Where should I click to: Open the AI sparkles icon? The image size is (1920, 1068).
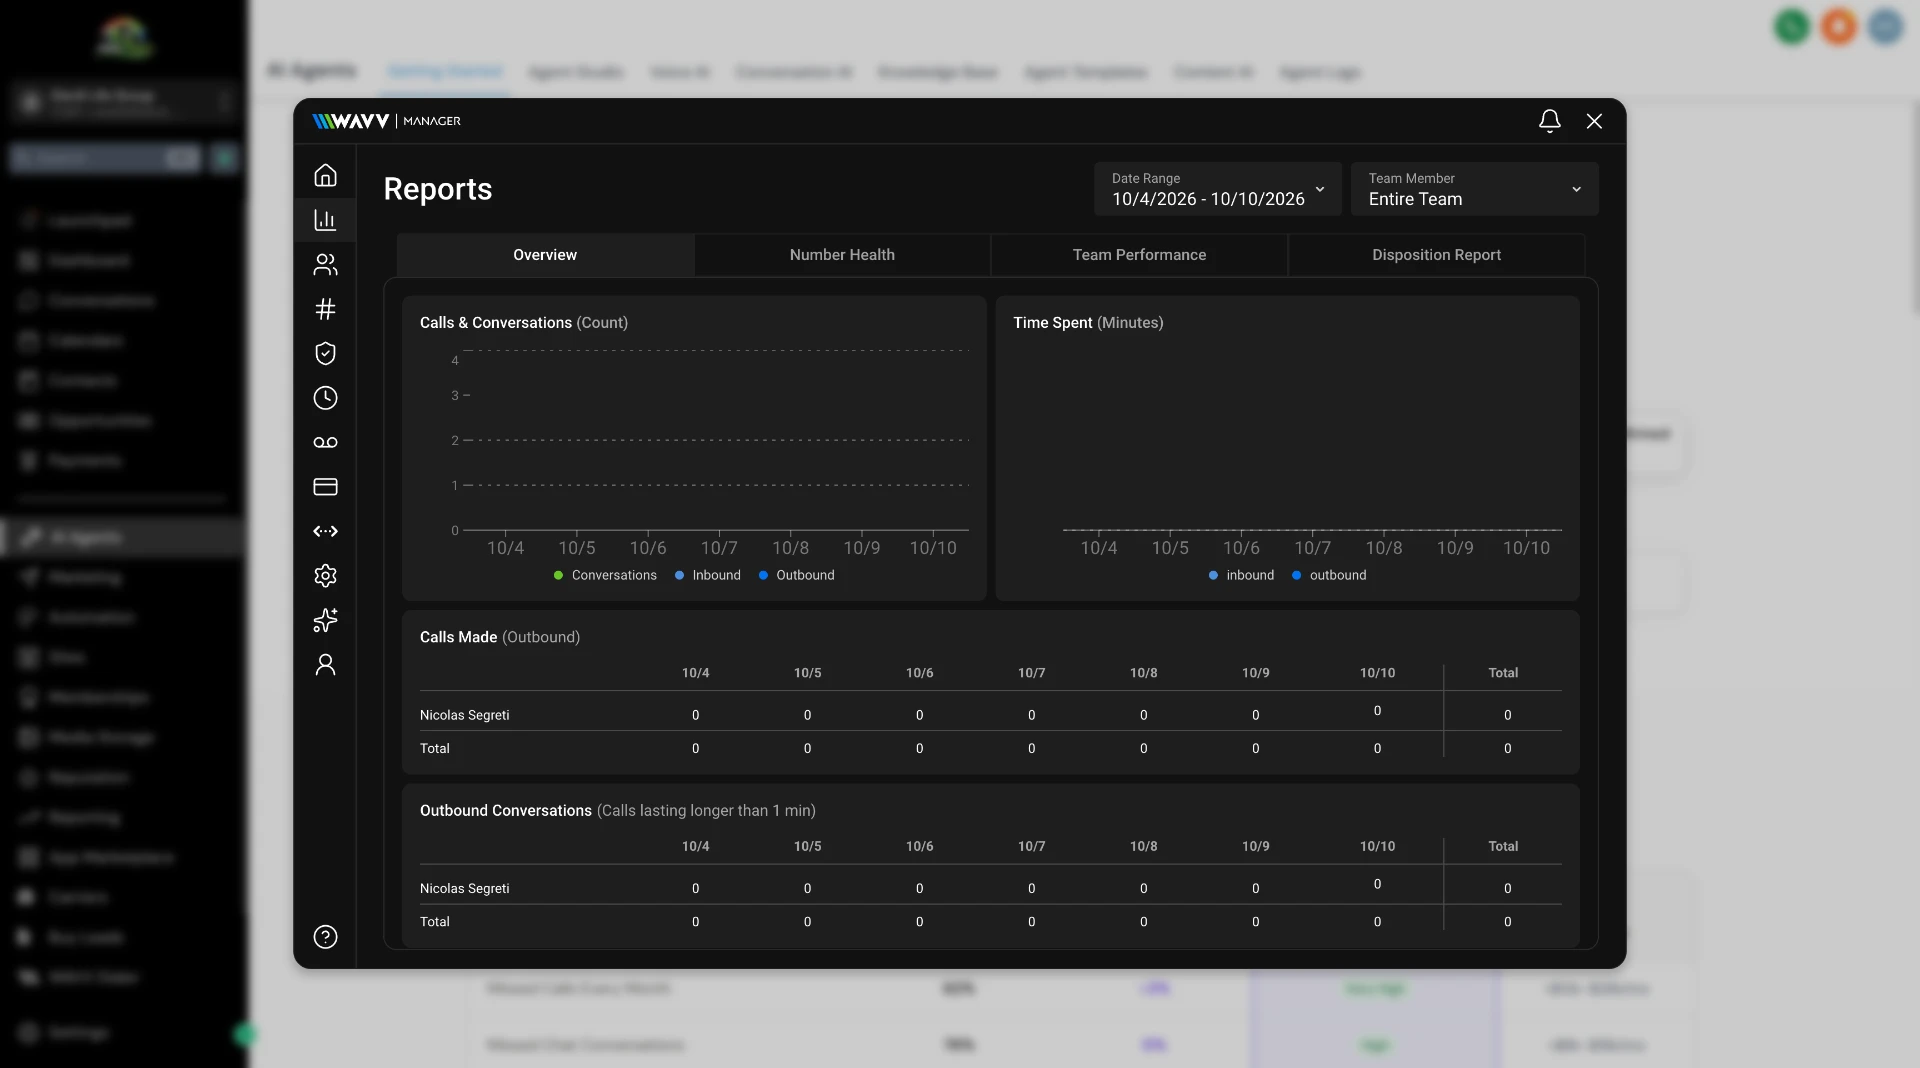coord(325,620)
